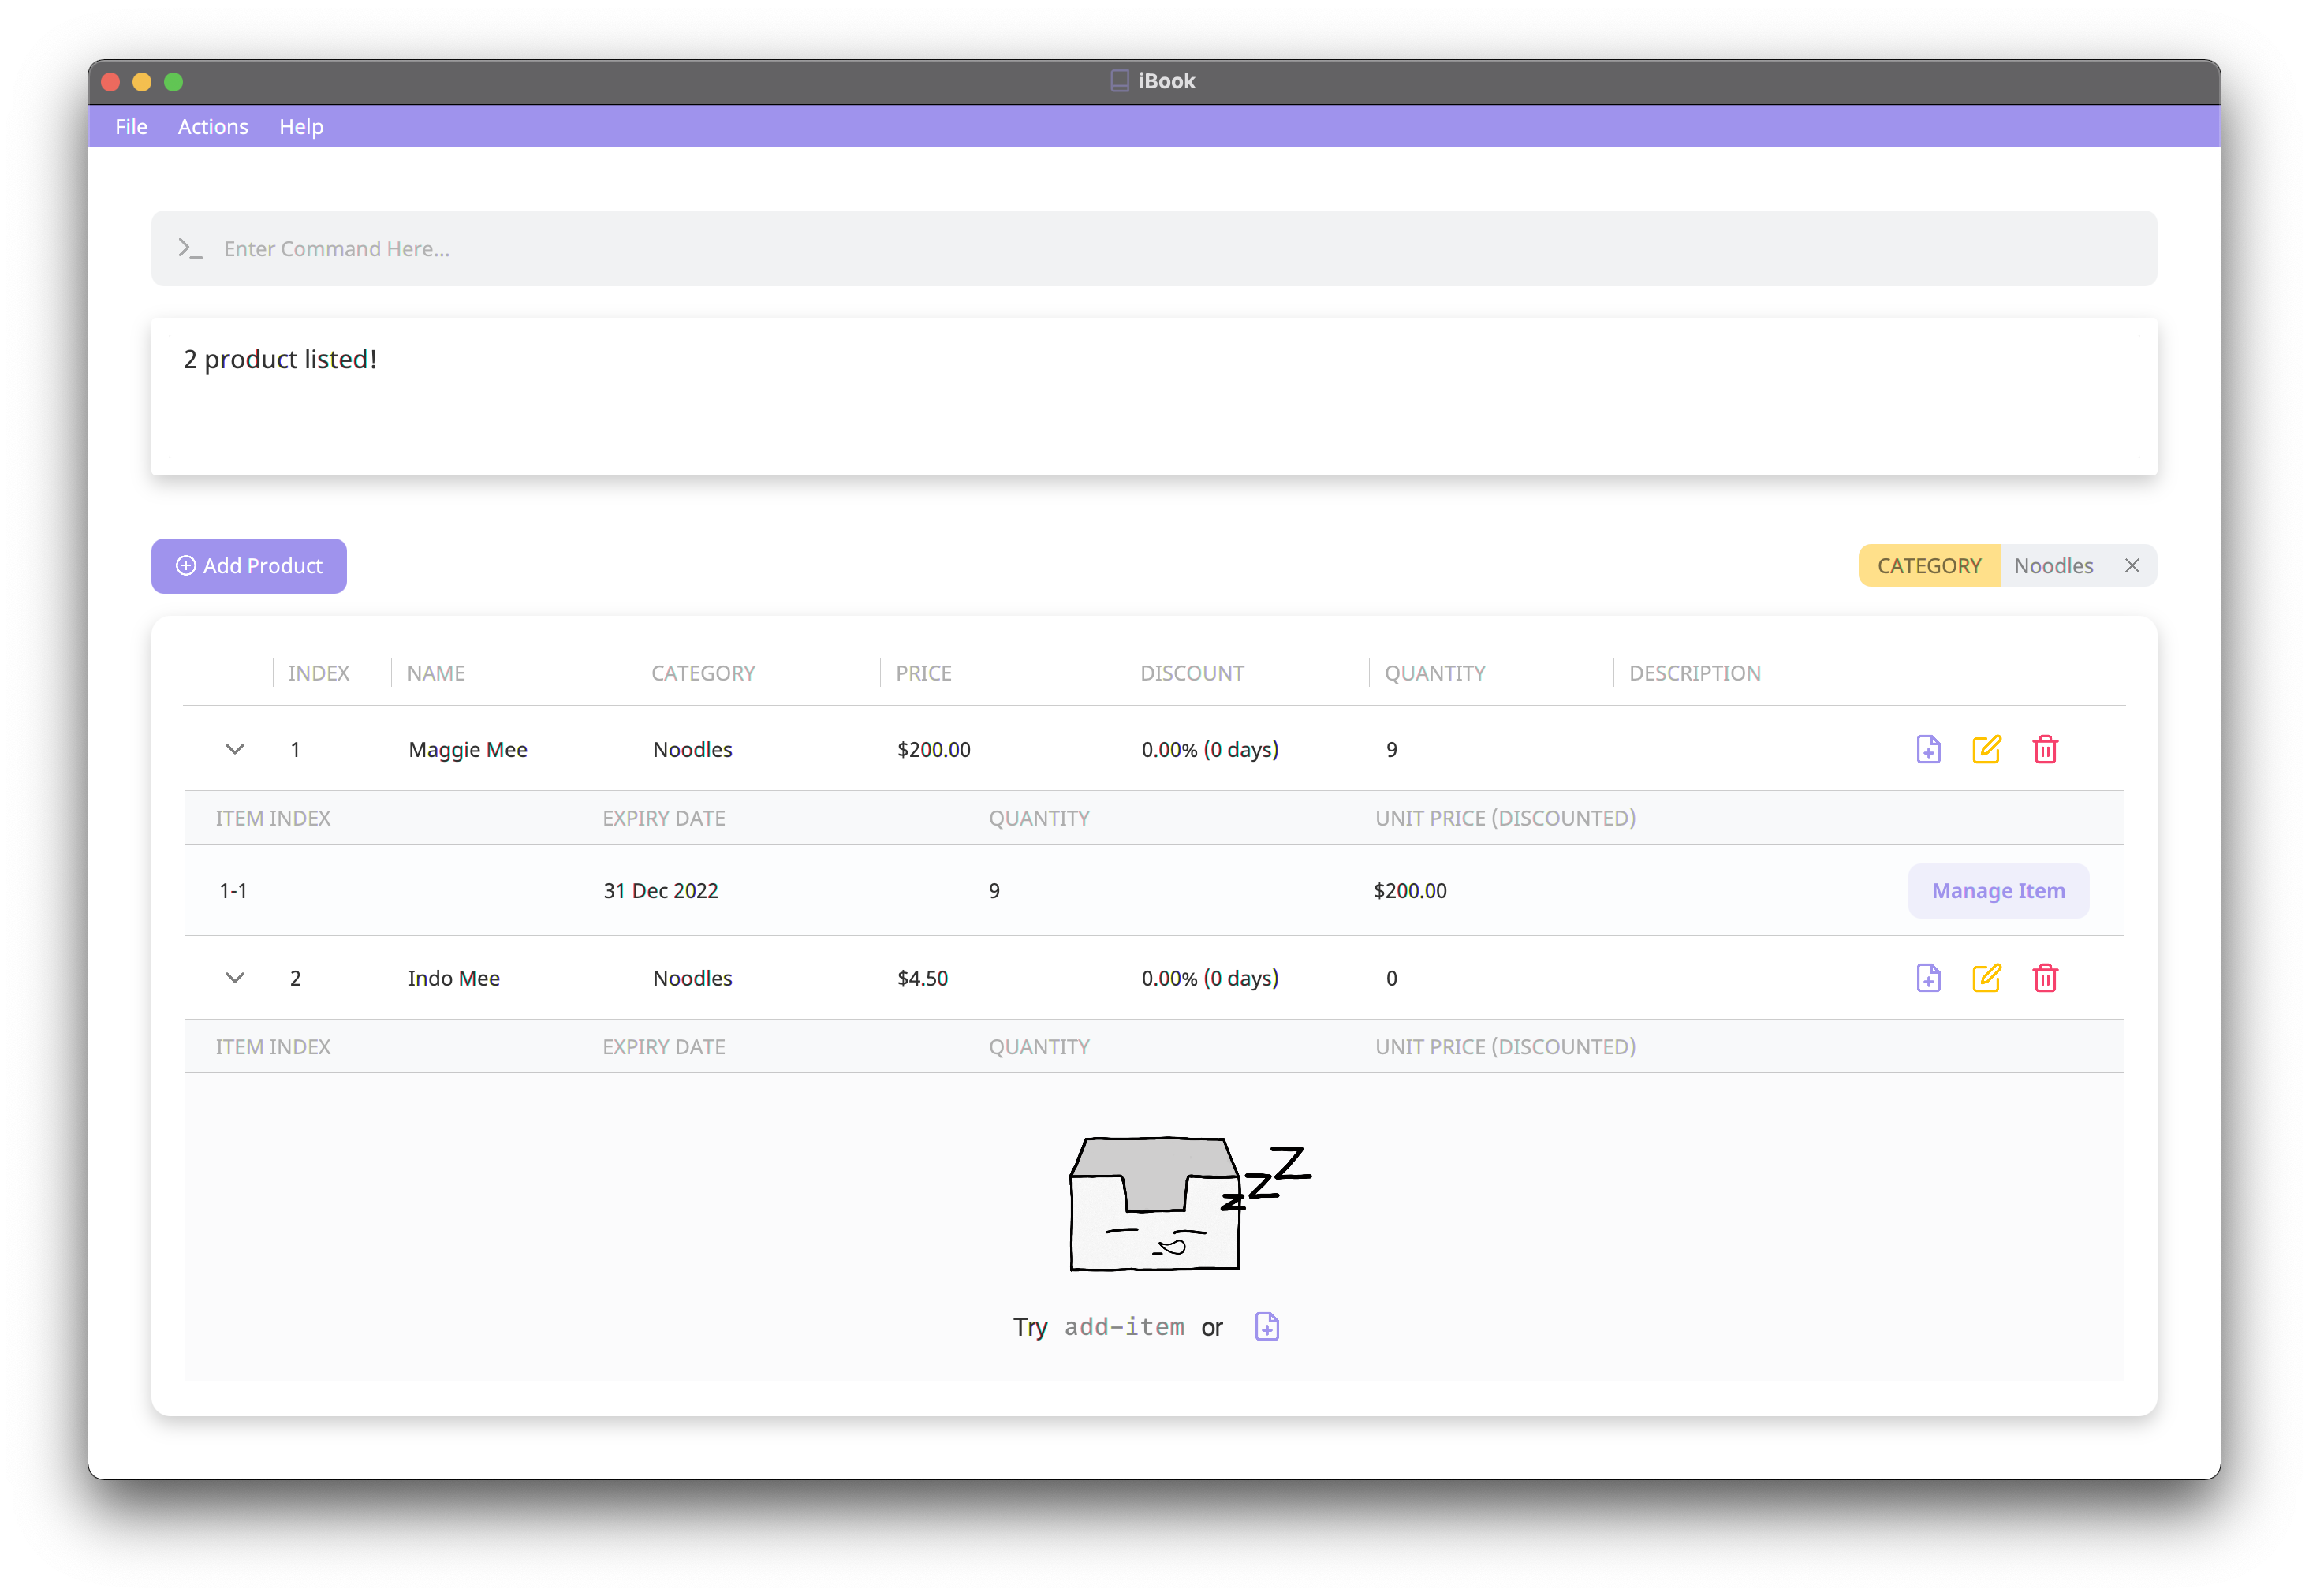Click the CATEGORY filter tag label
The width and height of the screenshot is (2309, 1596).
point(1928,566)
